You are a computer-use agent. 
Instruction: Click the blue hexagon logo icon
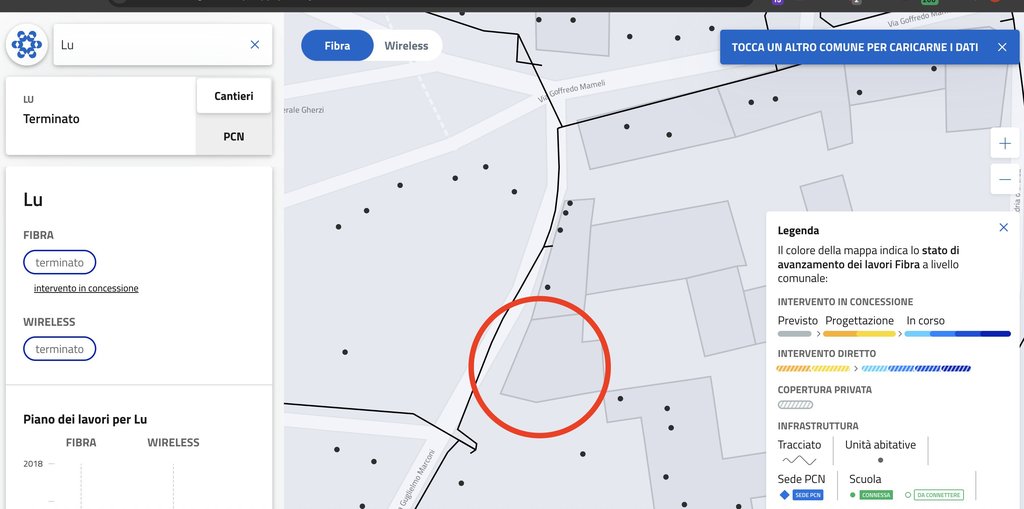(x=27, y=44)
